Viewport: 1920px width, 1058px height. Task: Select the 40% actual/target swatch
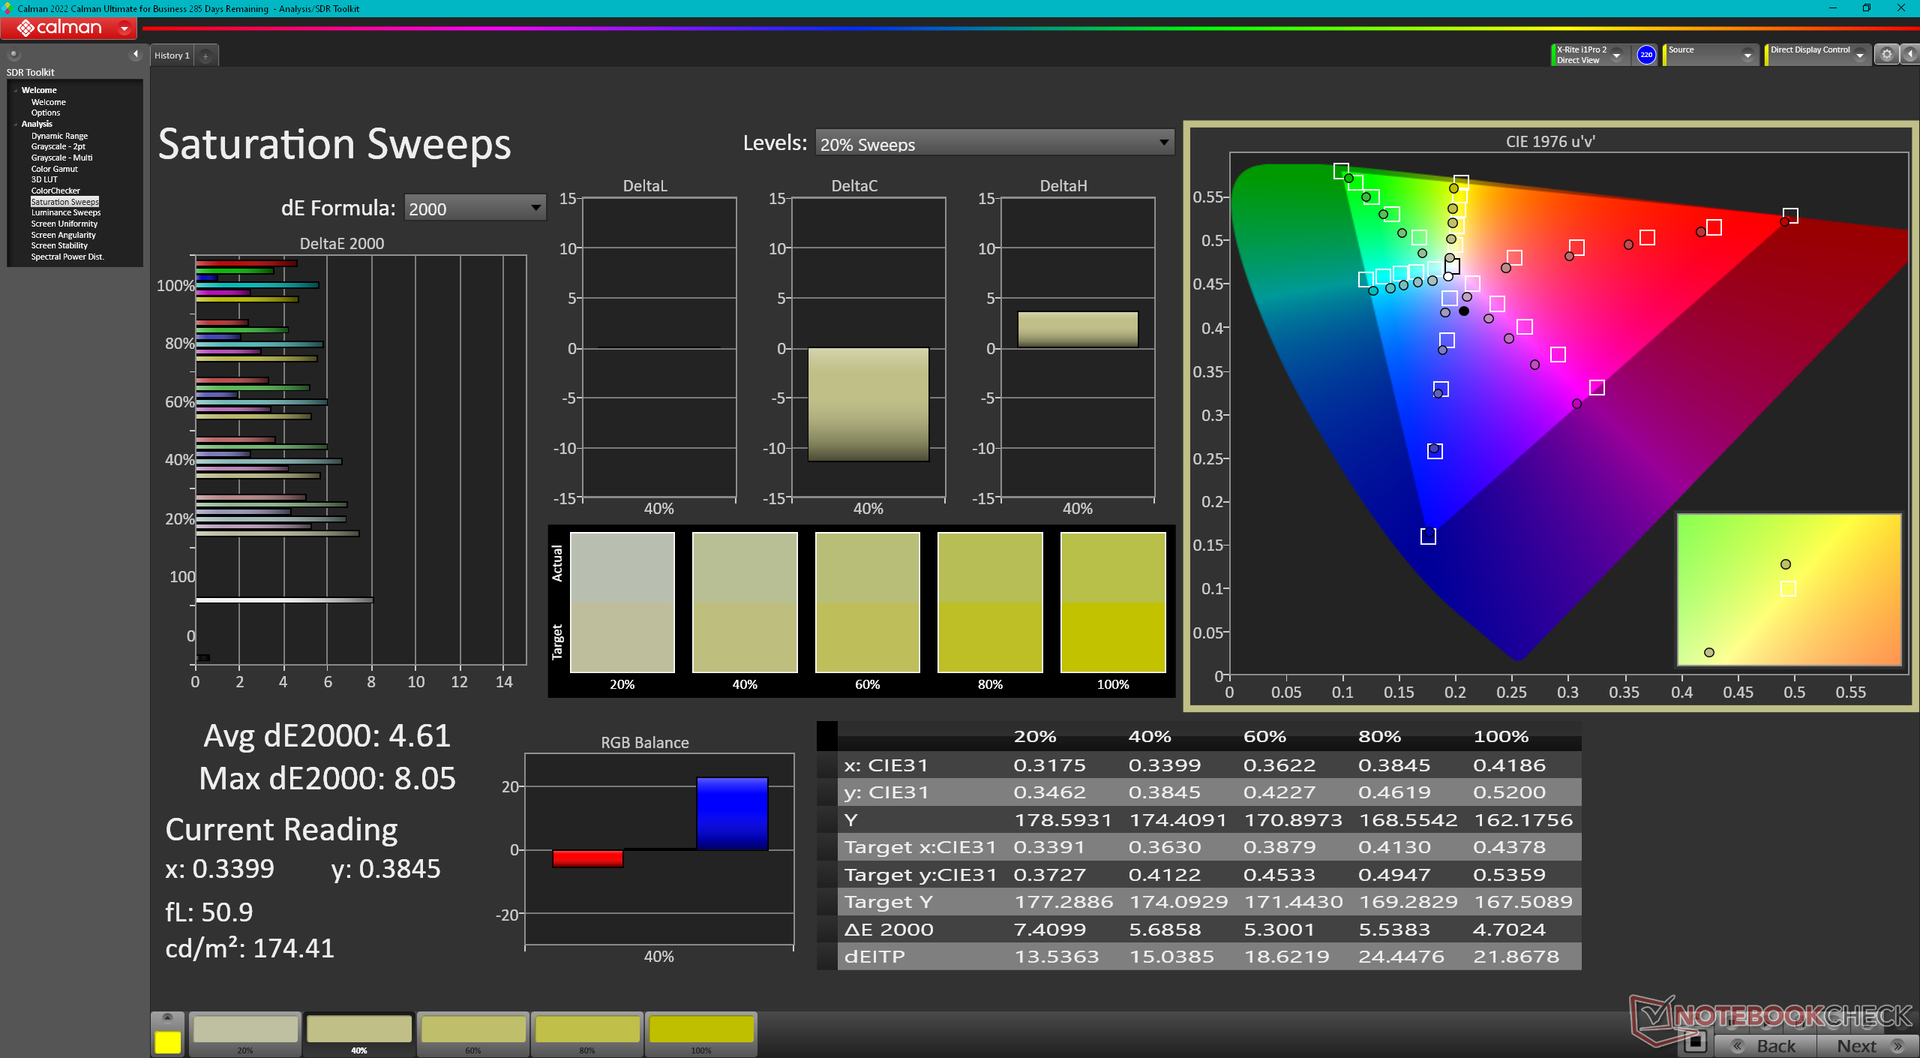(745, 603)
